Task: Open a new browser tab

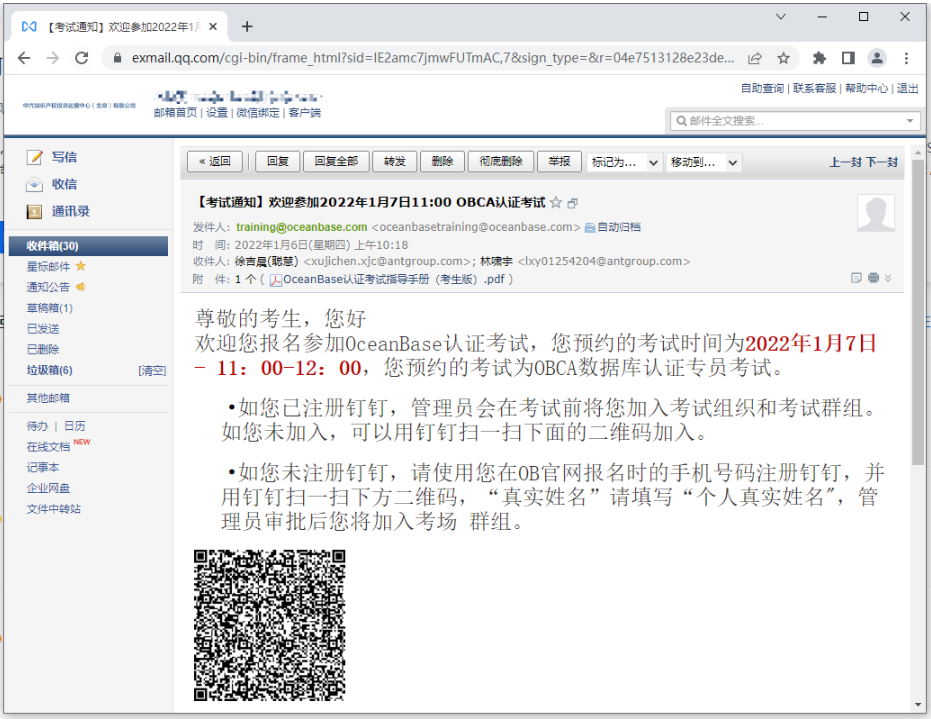Action: pyautogui.click(x=247, y=27)
